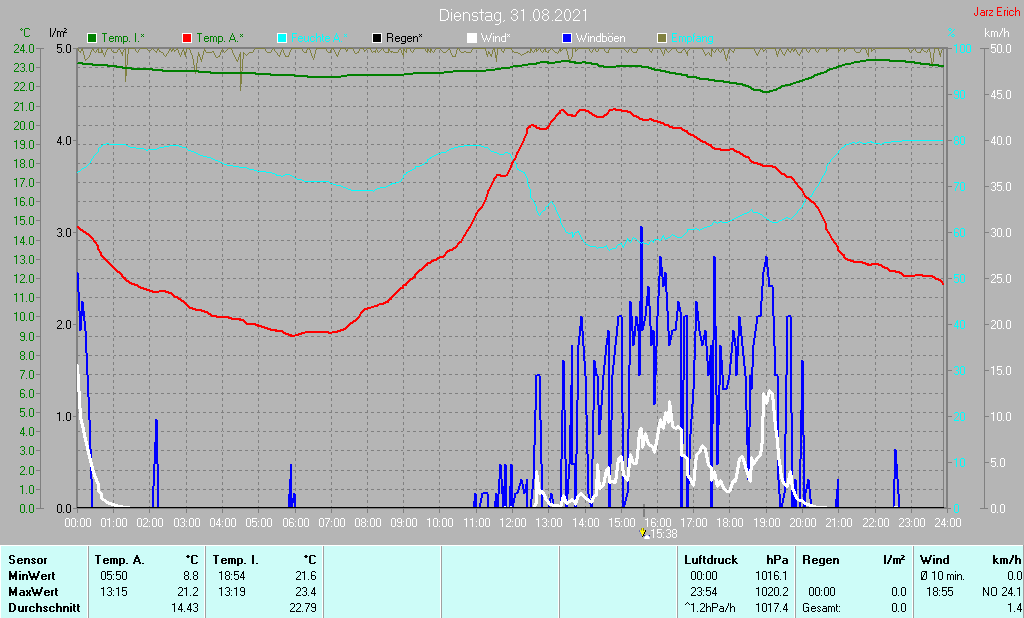Image resolution: width=1024 pixels, height=618 pixels.
Task: Select the 'Feuchte A.*' legend label
Action: pyautogui.click(x=319, y=39)
